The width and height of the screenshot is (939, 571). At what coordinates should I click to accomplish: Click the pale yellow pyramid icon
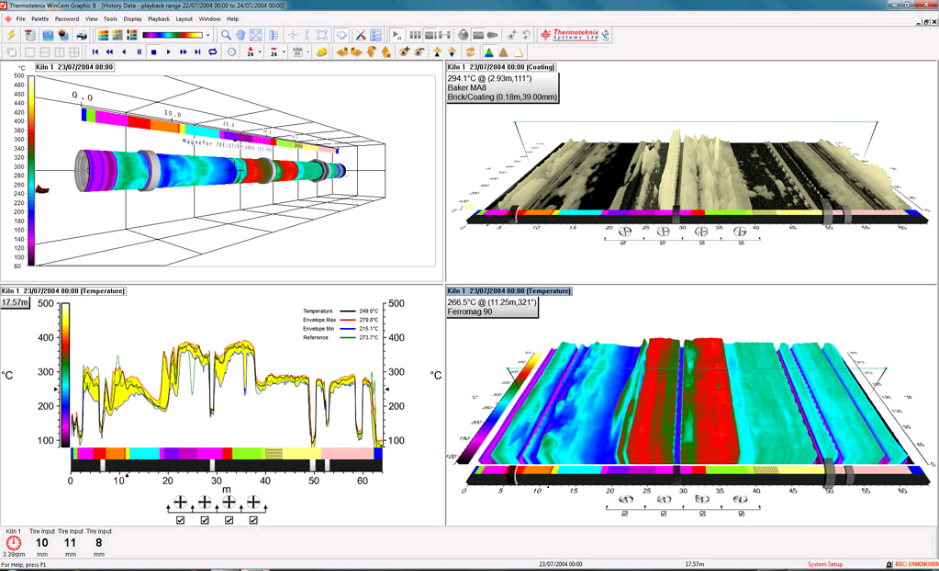click(x=518, y=52)
